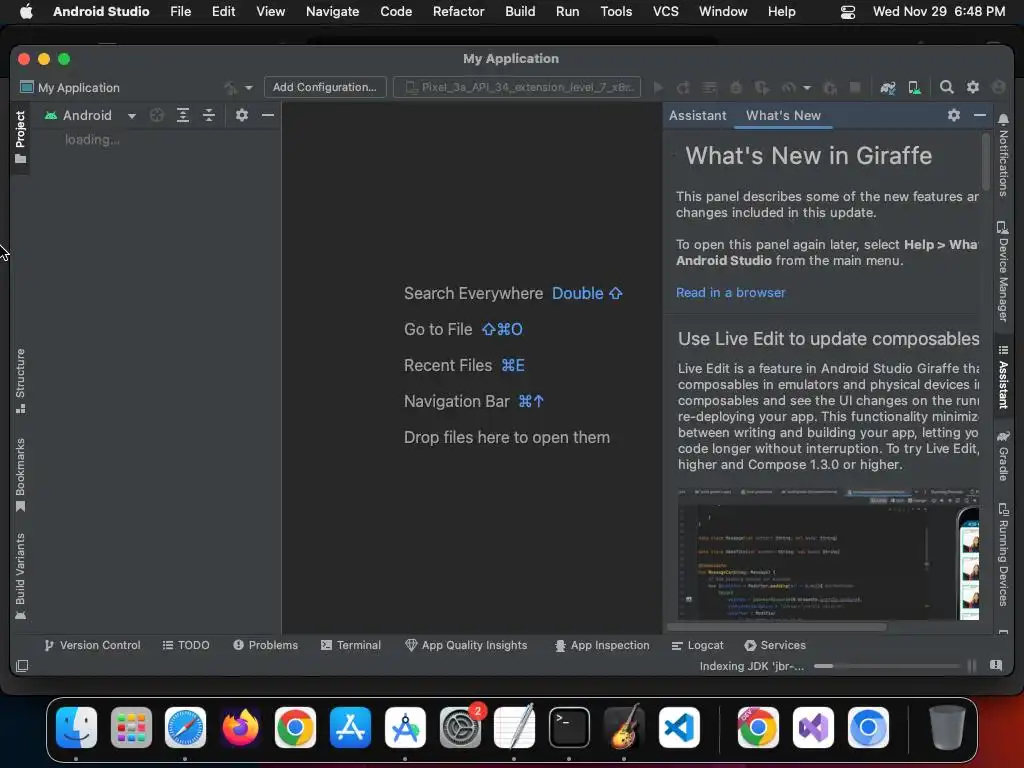The width and height of the screenshot is (1024, 768).
Task: Click the Read in a browser link
Action: click(x=730, y=293)
